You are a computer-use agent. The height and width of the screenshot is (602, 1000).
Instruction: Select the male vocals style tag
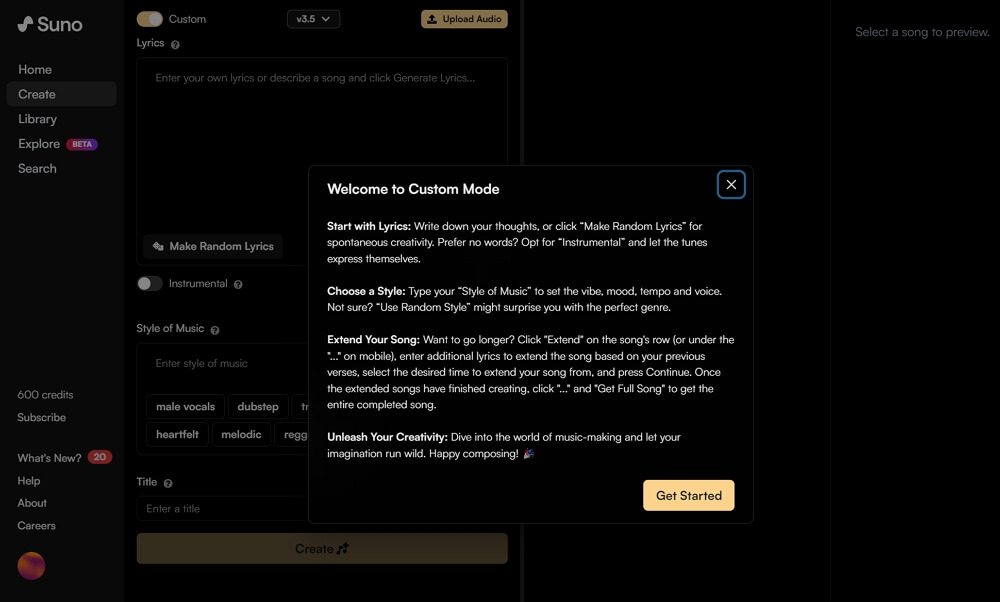pos(185,407)
